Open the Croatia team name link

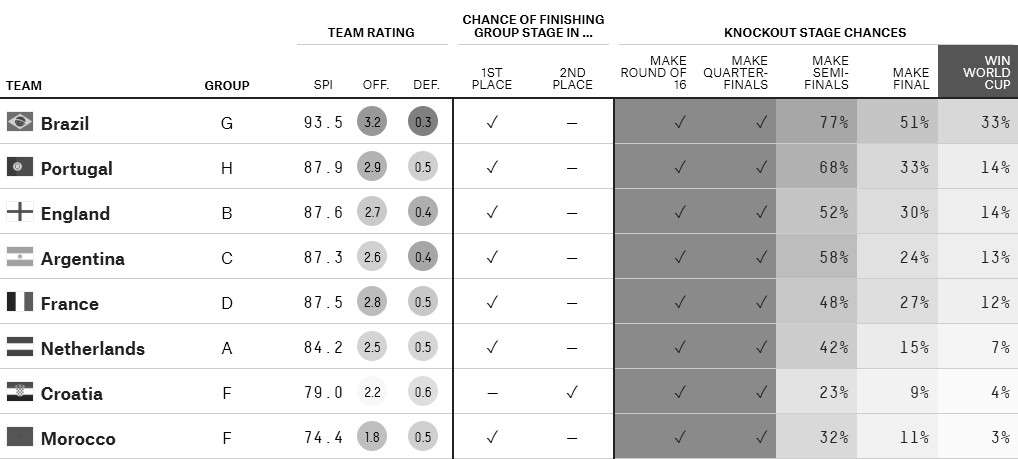71,393
